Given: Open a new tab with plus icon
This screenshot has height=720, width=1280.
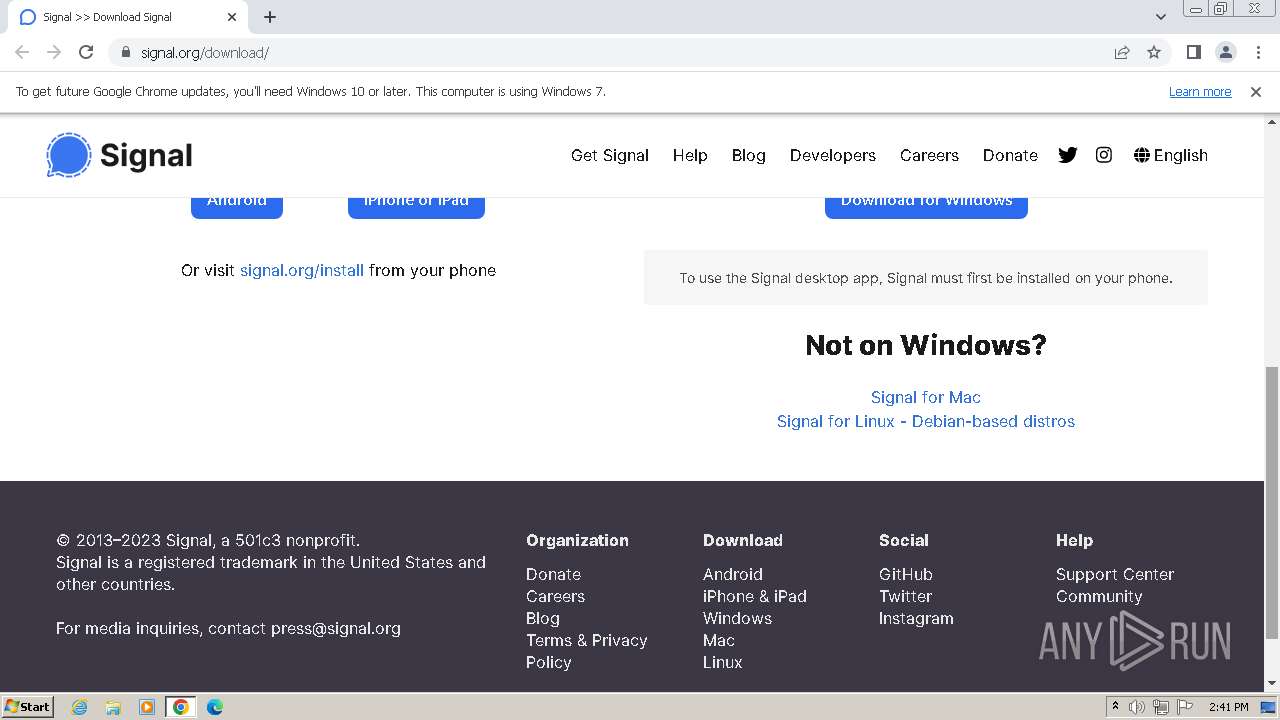Looking at the screenshot, I should [270, 17].
